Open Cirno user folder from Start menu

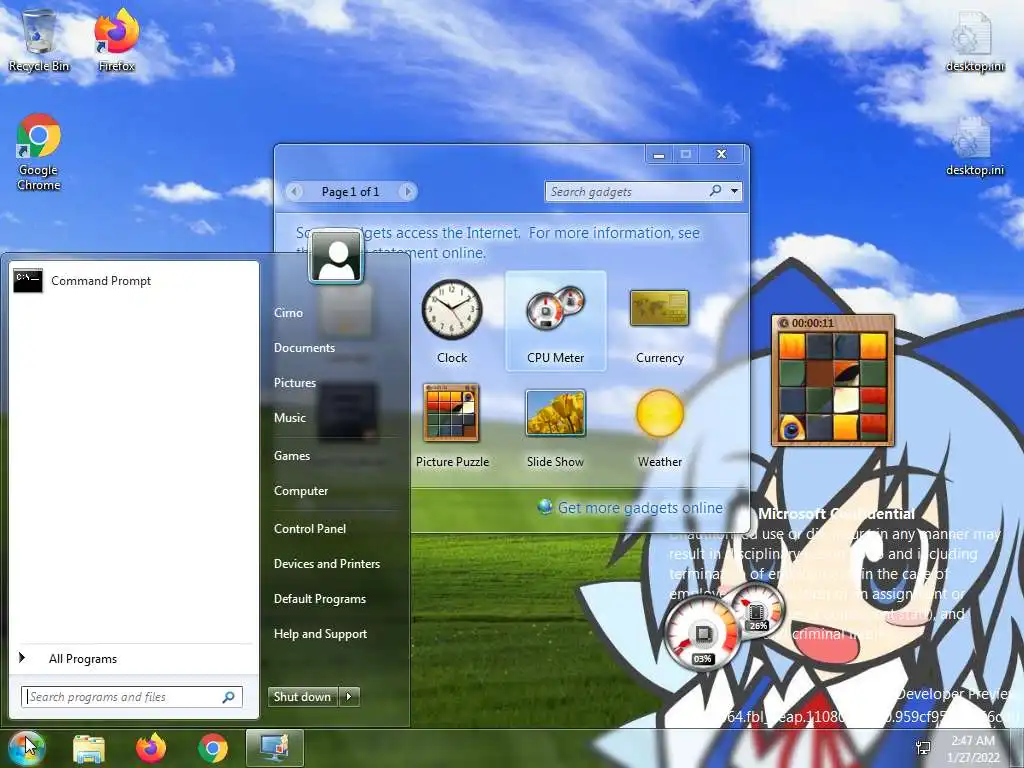click(288, 313)
